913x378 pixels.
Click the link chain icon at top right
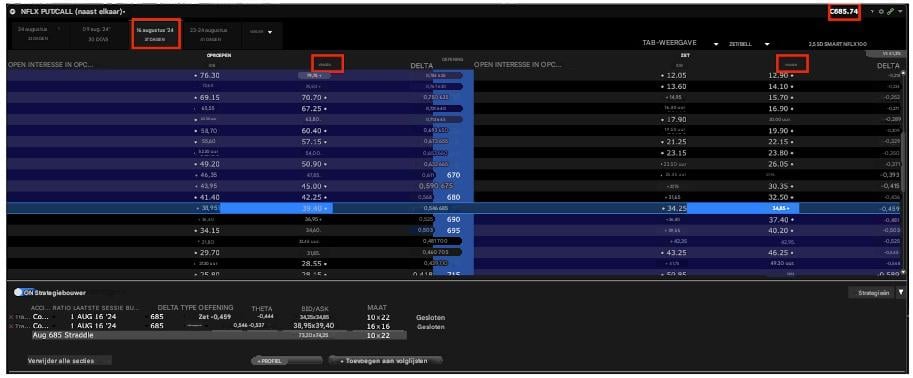pyautogui.click(x=890, y=12)
